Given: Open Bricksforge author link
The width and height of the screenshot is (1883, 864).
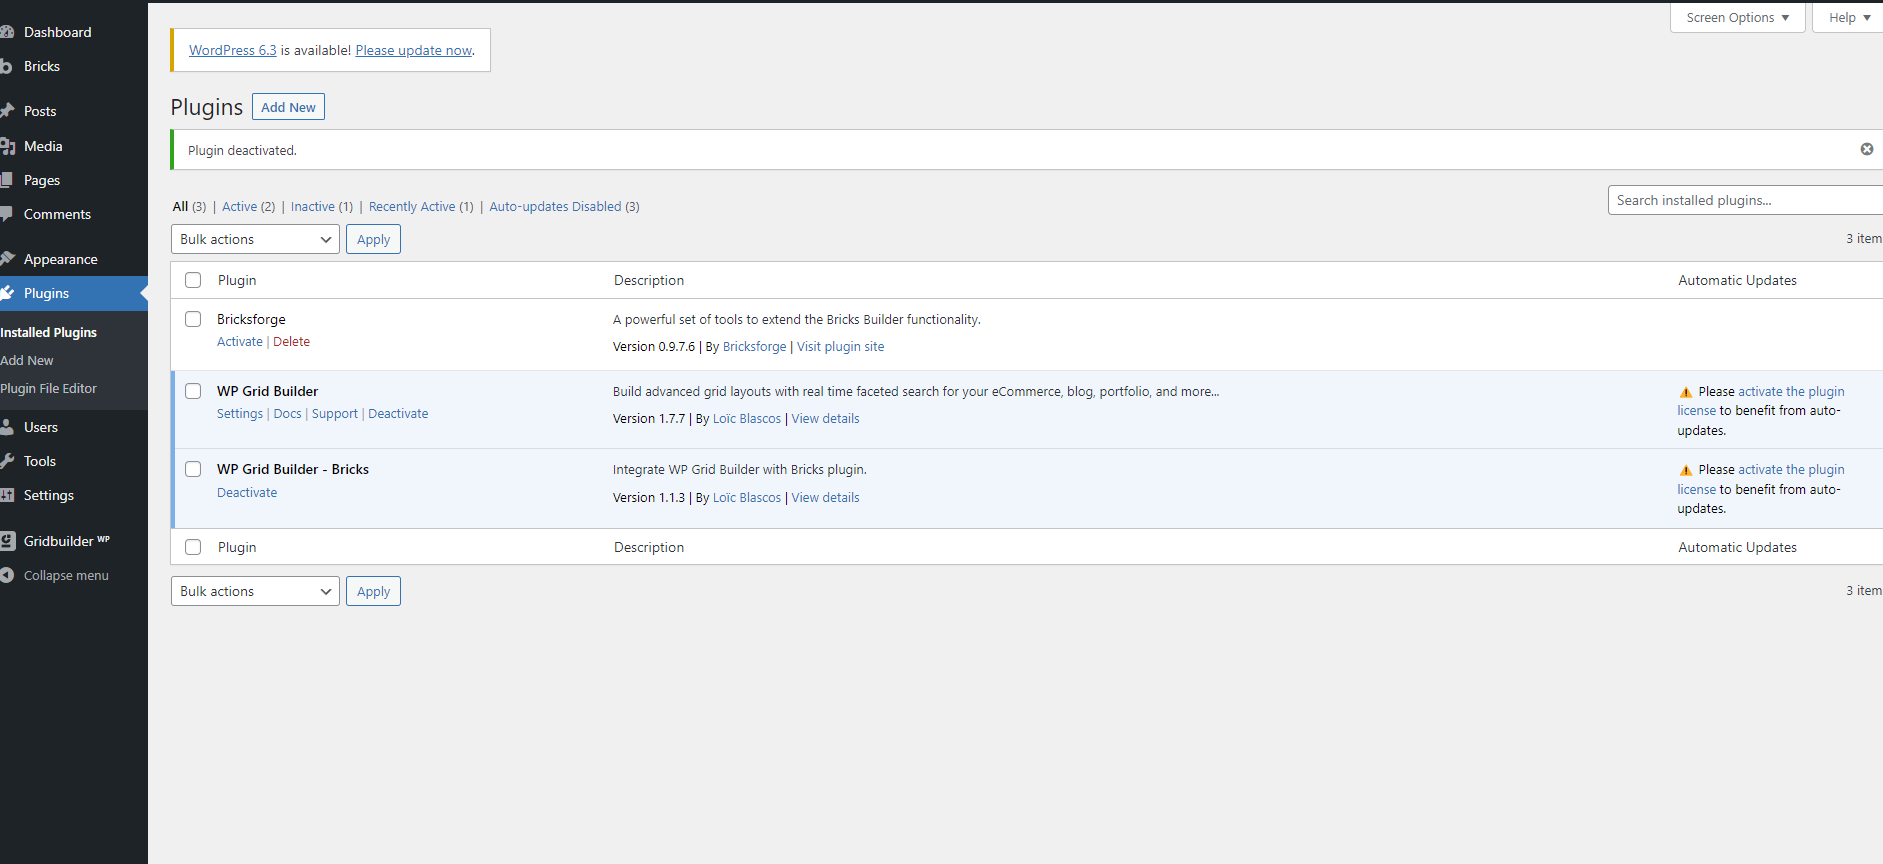Looking at the screenshot, I should pos(754,346).
